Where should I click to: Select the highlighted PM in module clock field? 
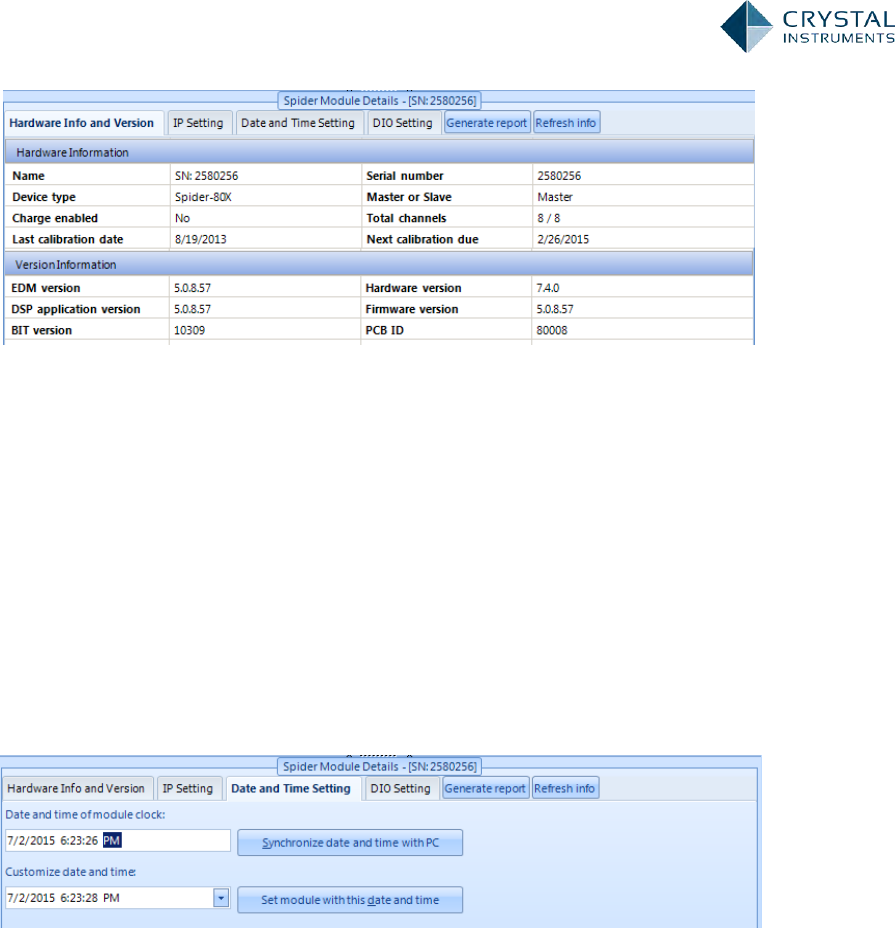(x=112, y=840)
